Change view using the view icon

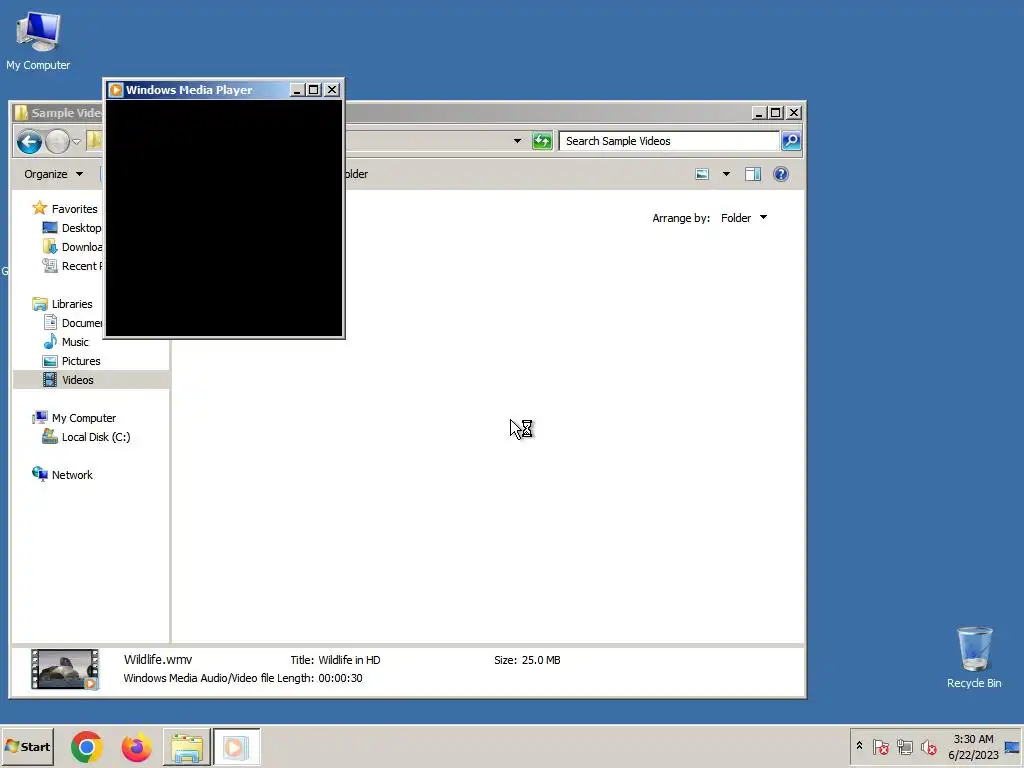click(x=702, y=174)
